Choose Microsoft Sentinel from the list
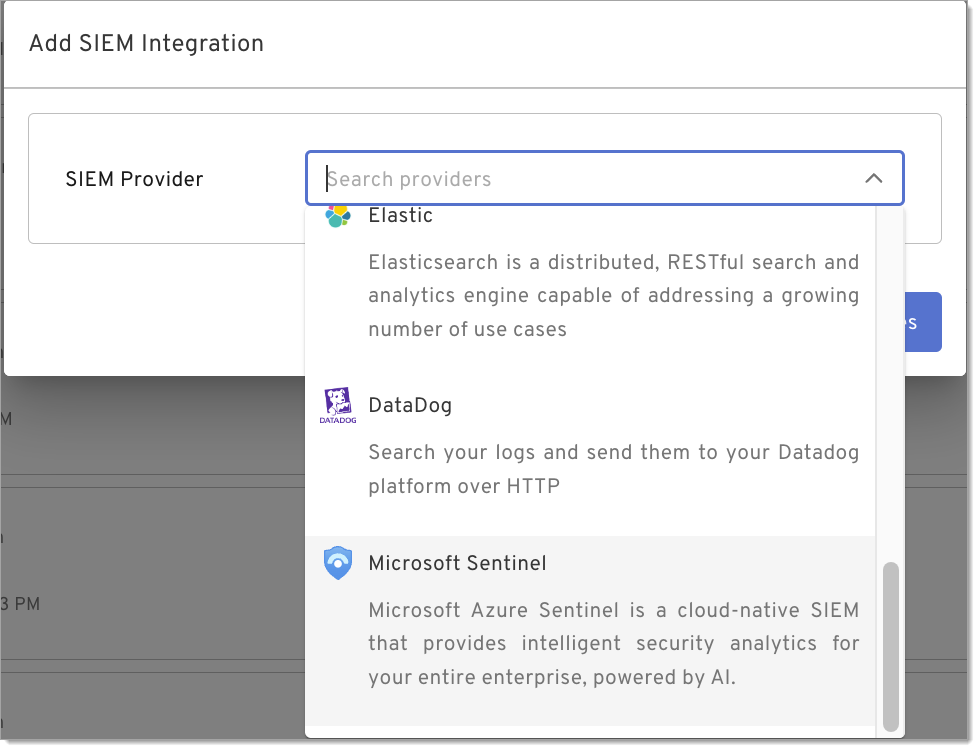This screenshot has width=978, height=750. click(457, 563)
